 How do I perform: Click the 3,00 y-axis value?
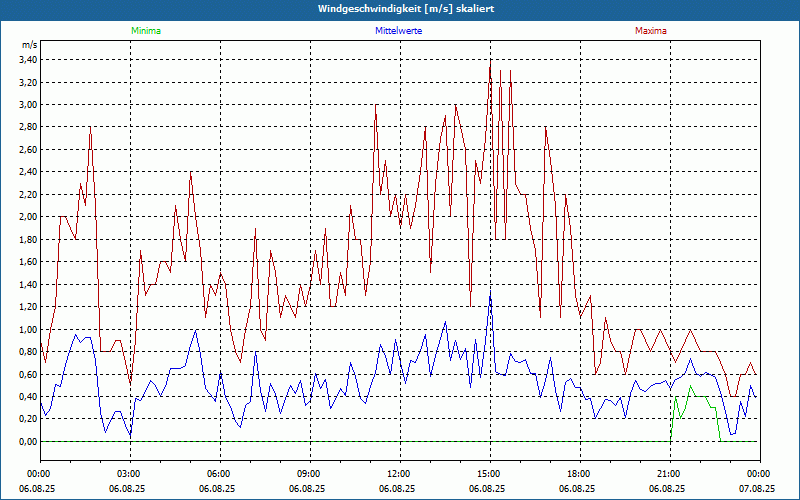[x=28, y=105]
